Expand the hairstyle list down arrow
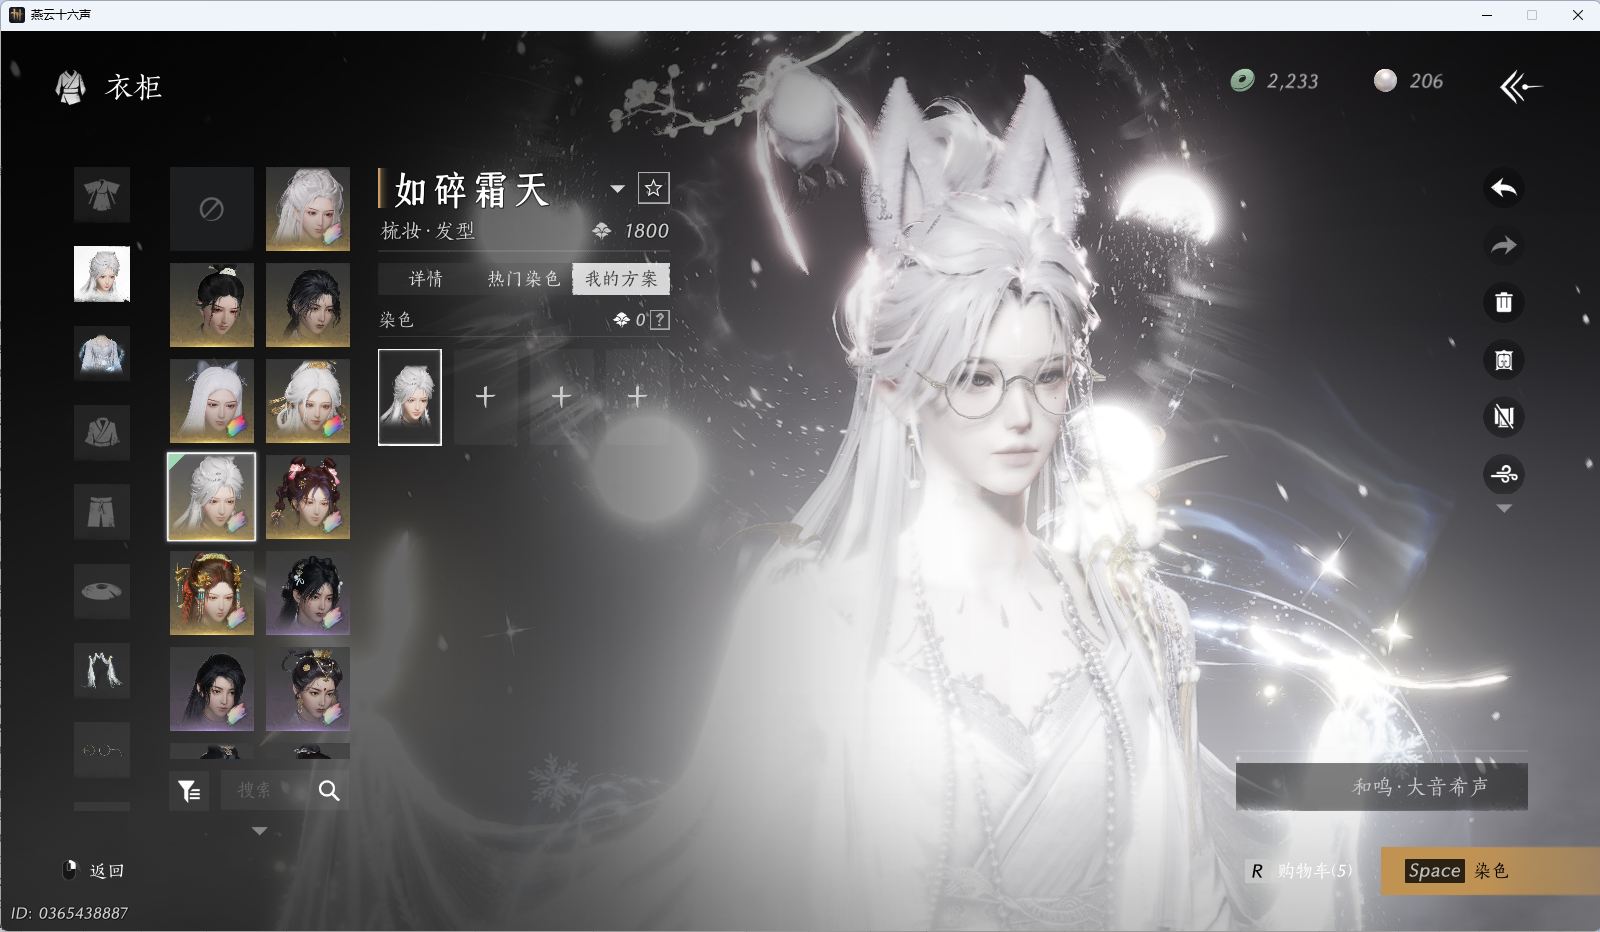The image size is (1600, 932). [259, 831]
